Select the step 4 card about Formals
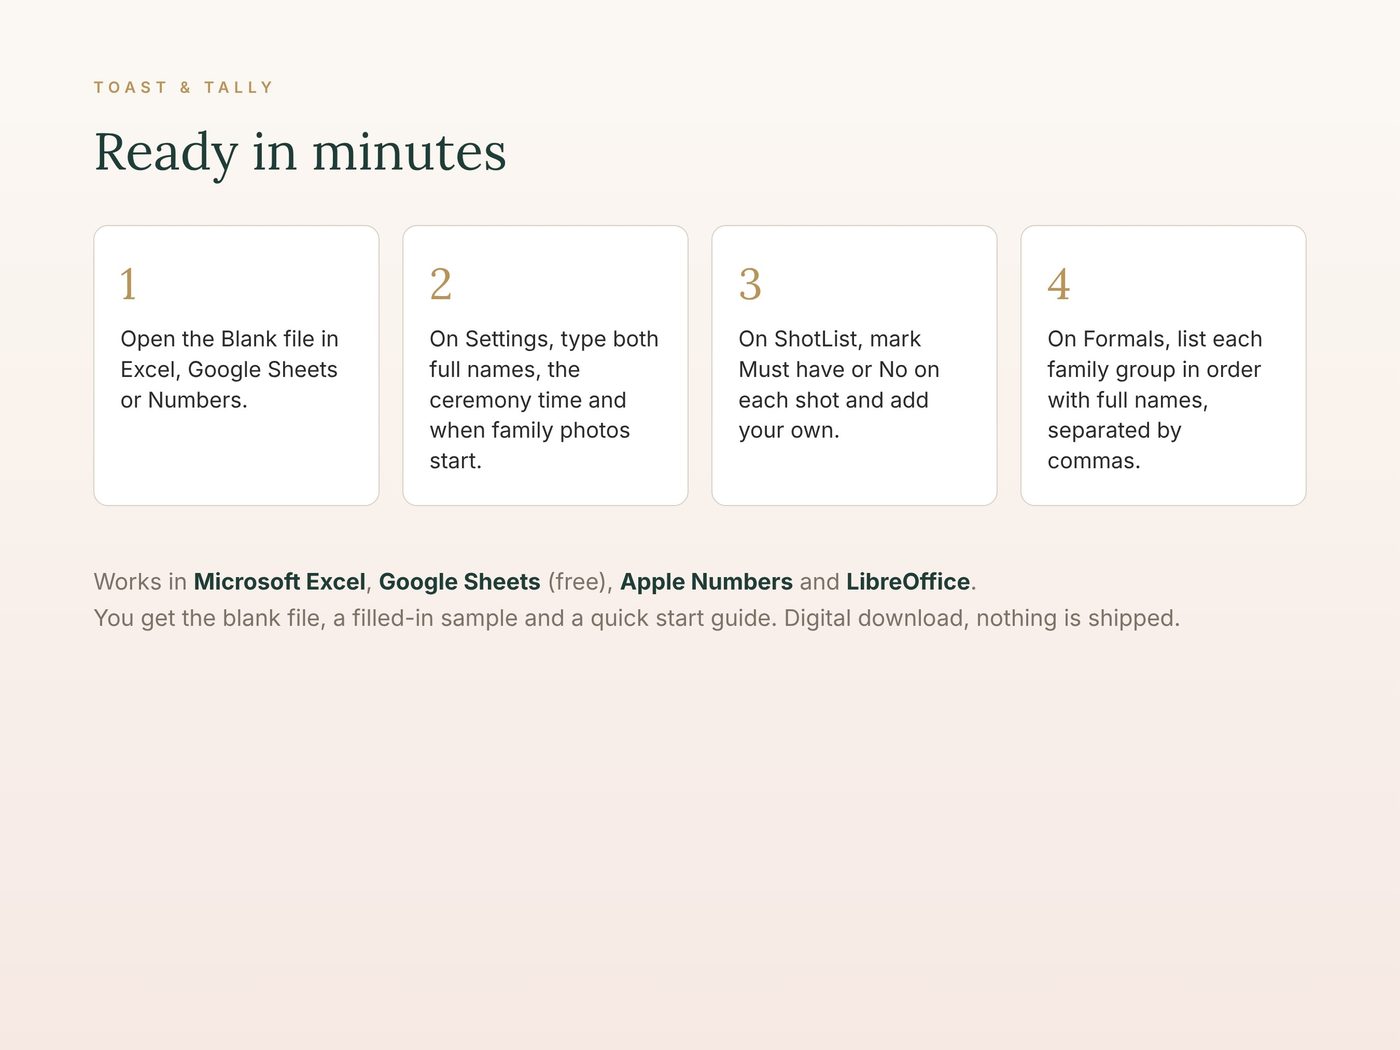 coord(1163,366)
